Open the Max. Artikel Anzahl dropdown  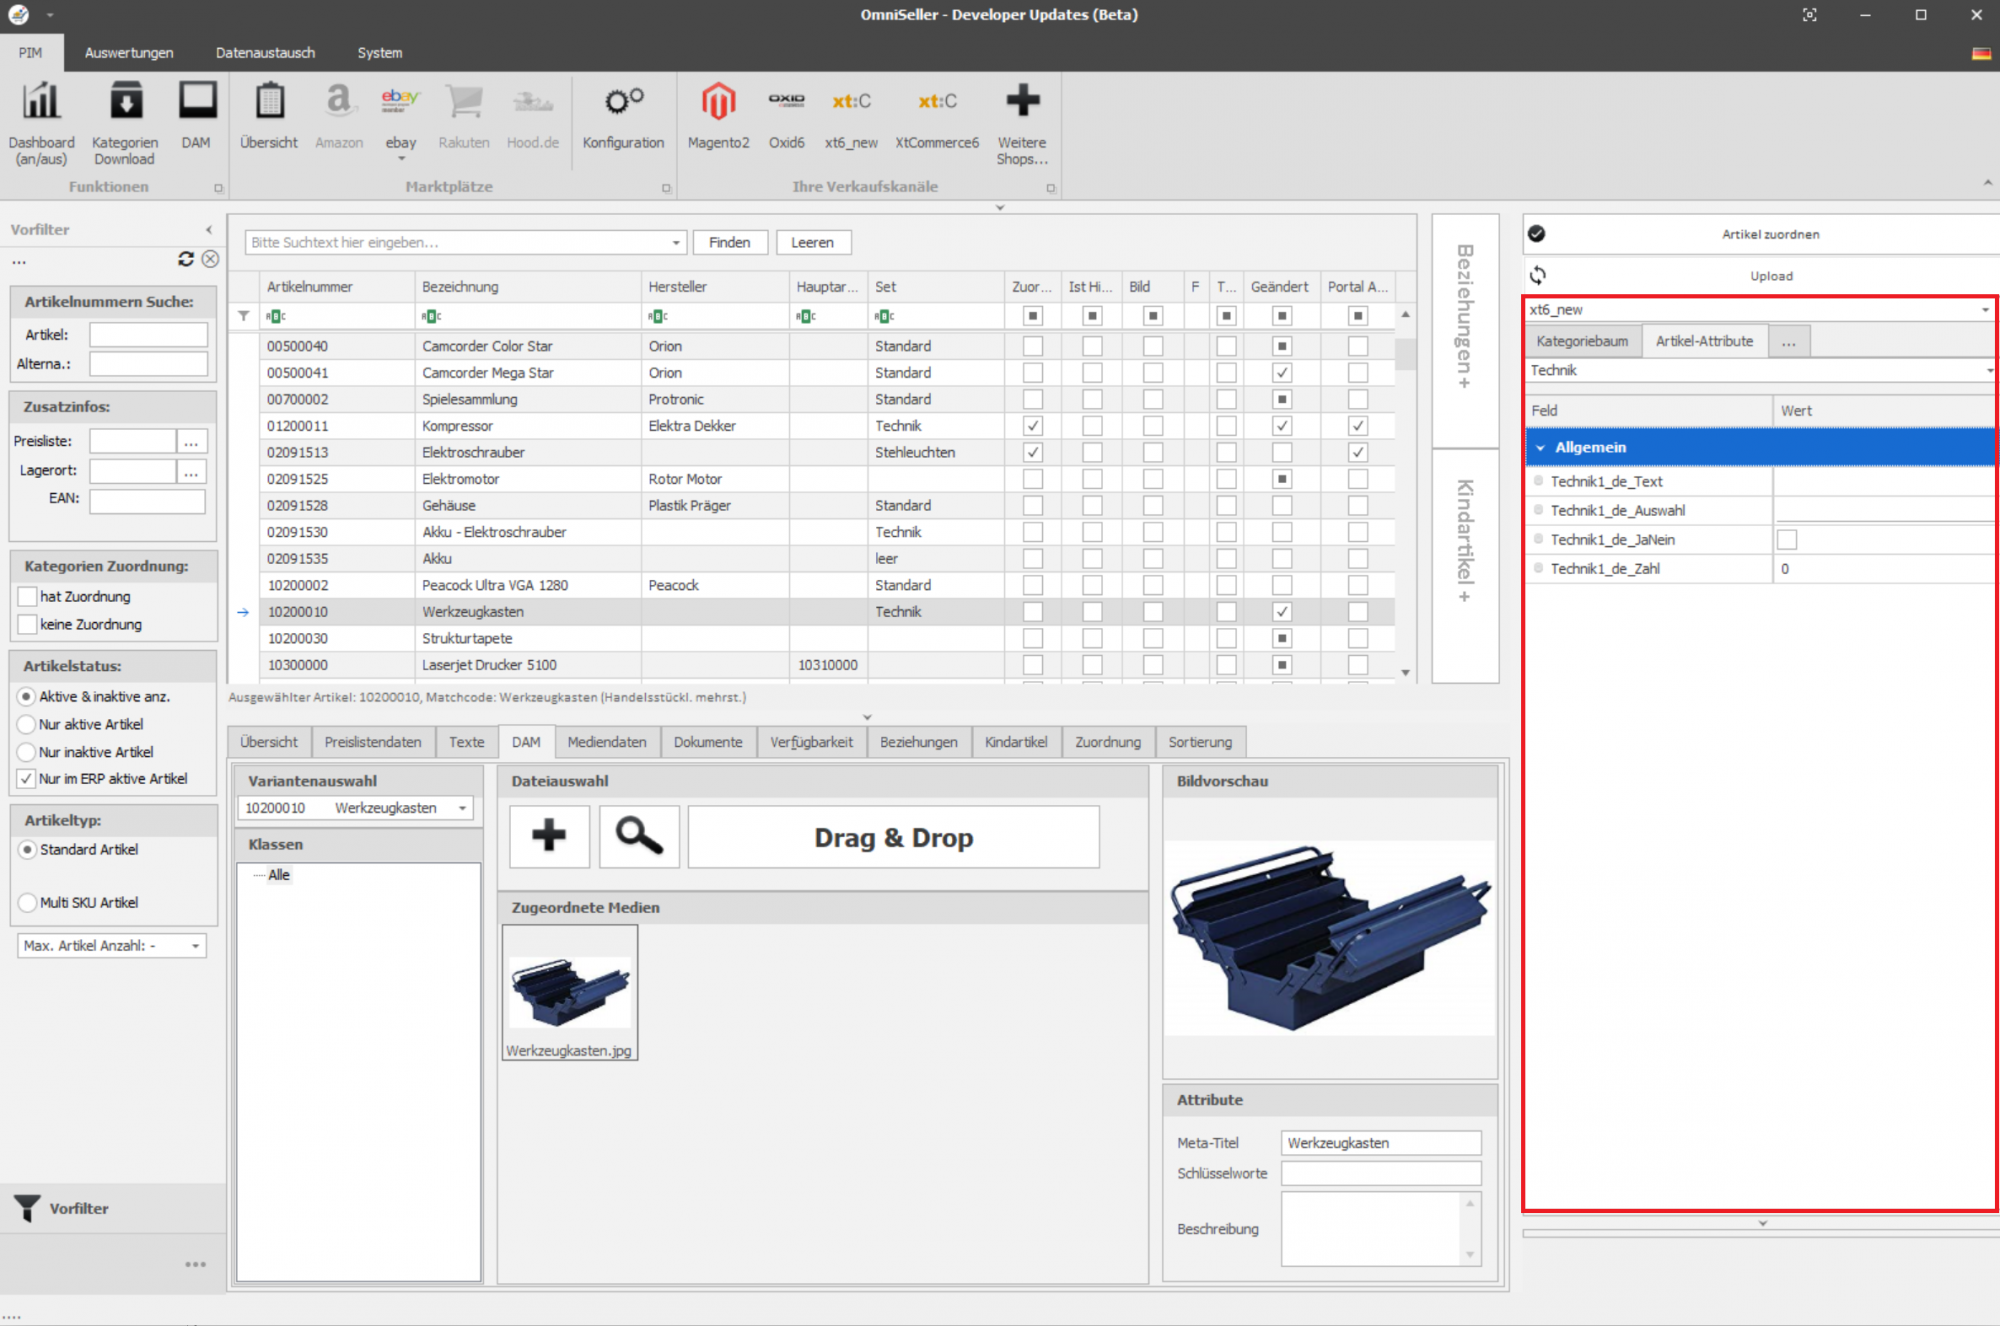tap(196, 945)
